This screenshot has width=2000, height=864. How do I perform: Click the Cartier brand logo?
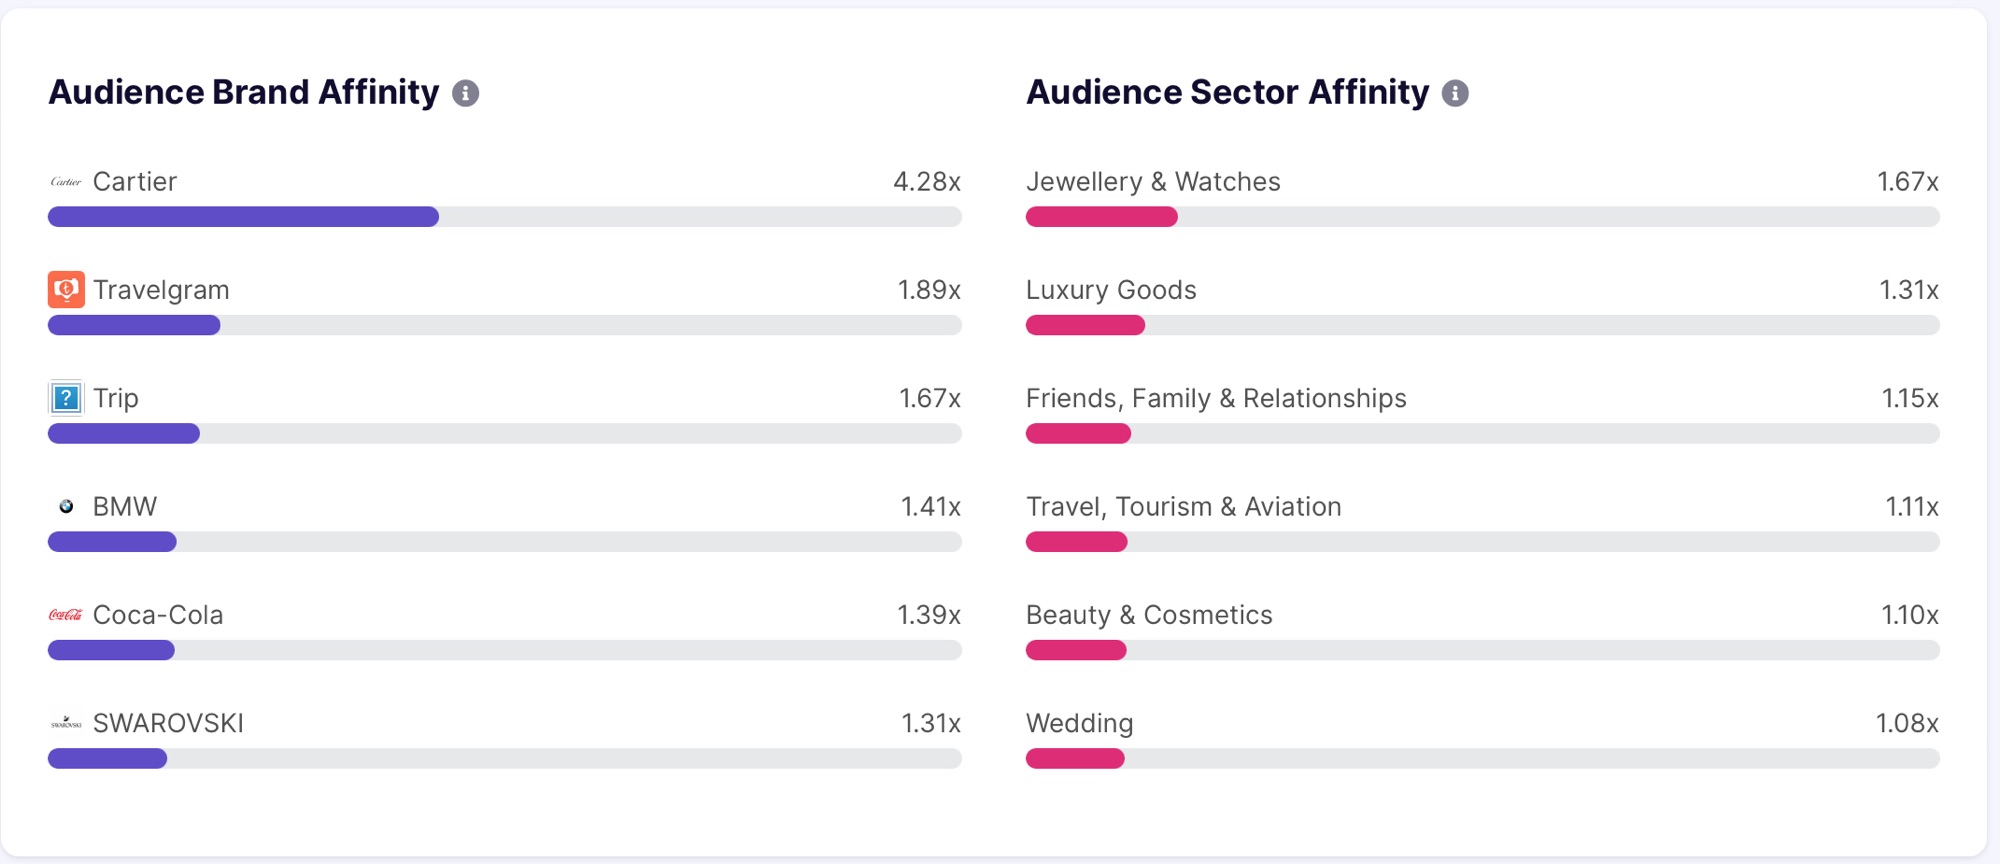point(66,182)
